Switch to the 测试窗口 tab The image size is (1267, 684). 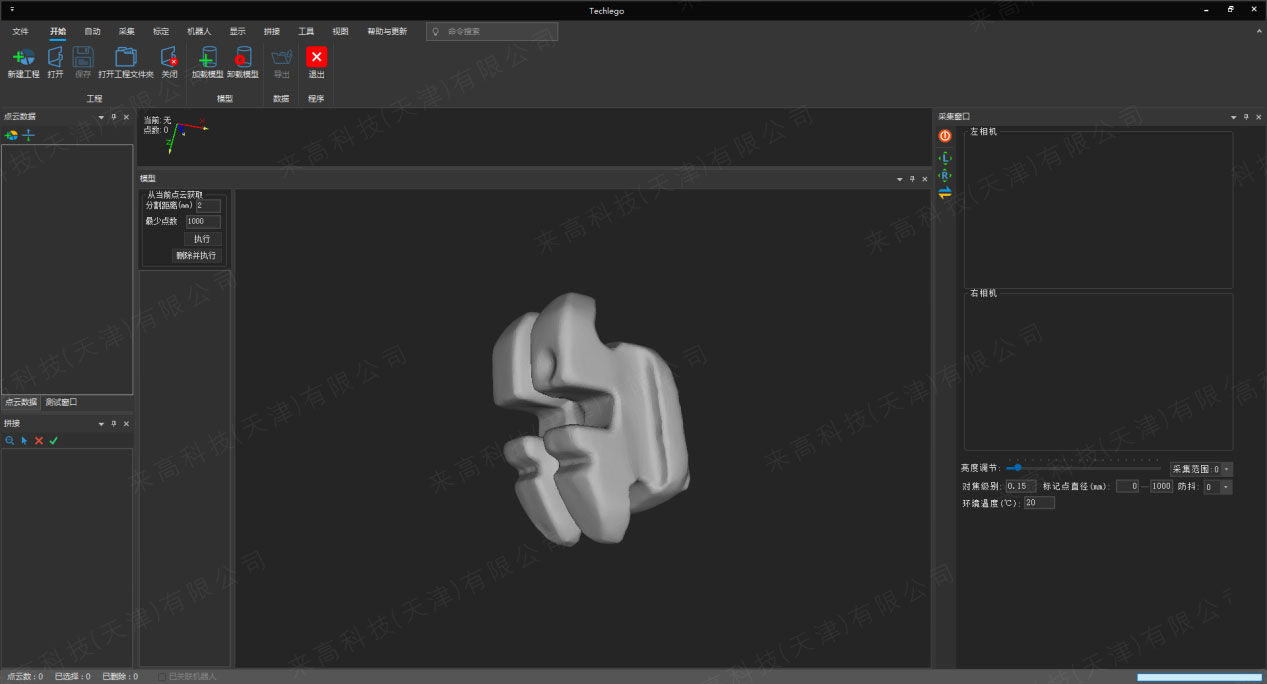61,402
